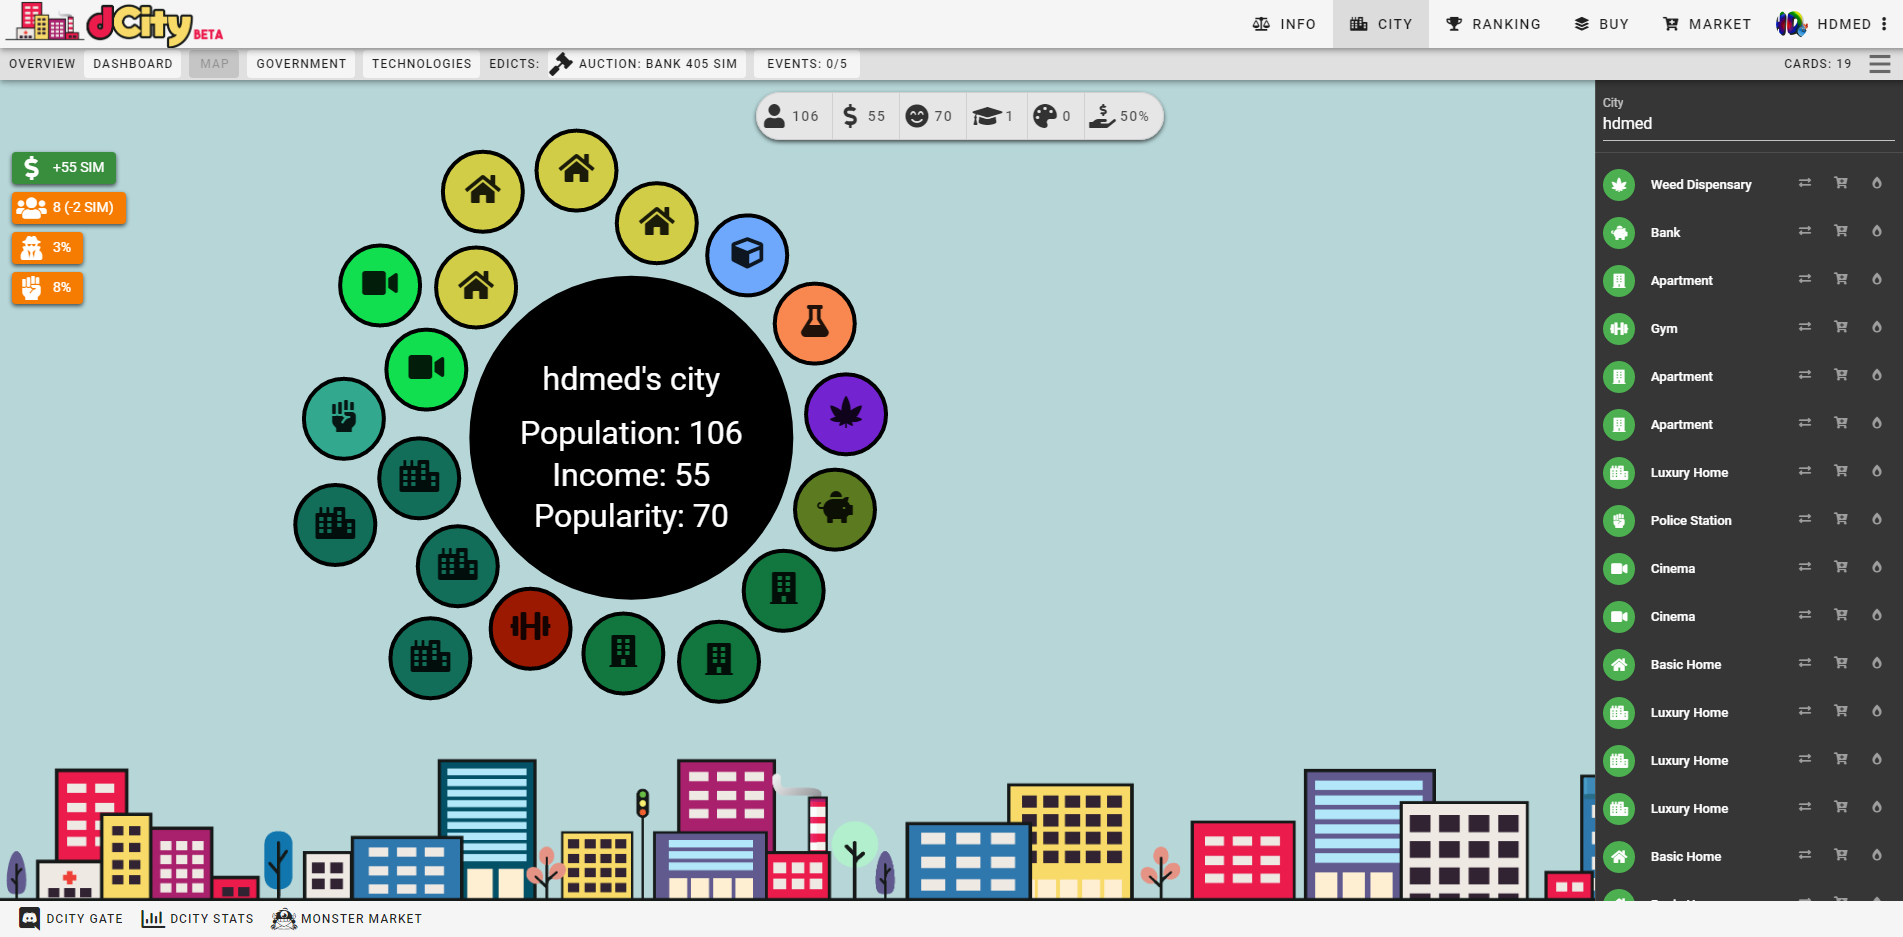The image size is (1903, 937).
Task: Select the teal police fist circle
Action: click(344, 418)
